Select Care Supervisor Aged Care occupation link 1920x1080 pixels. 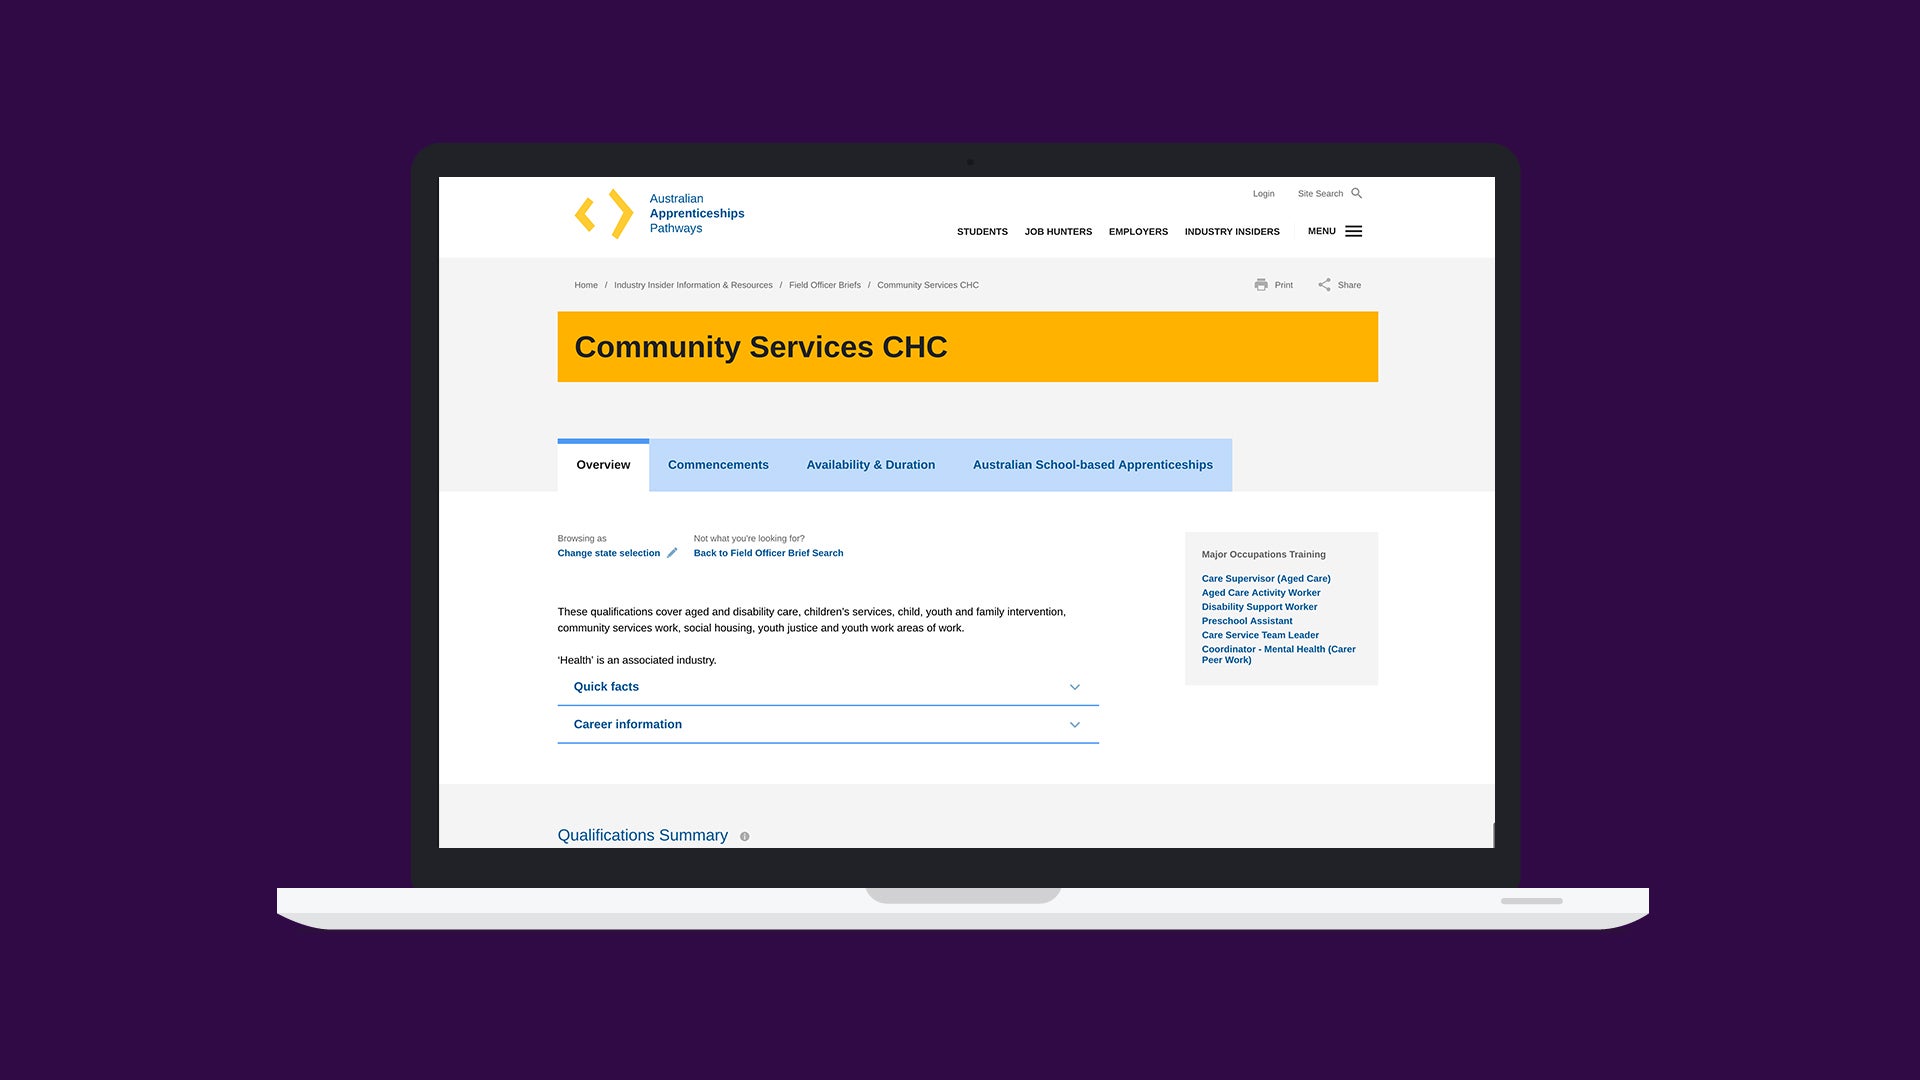tap(1266, 578)
